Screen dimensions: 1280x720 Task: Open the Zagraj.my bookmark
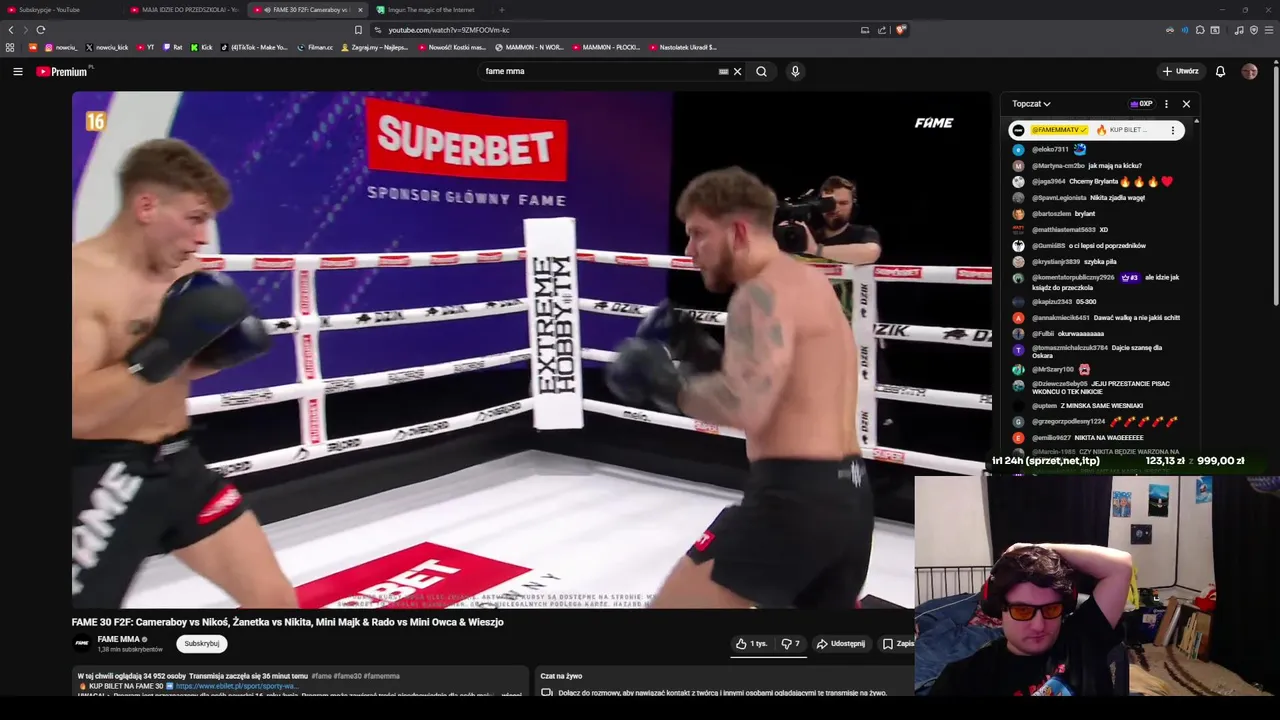tap(374, 47)
